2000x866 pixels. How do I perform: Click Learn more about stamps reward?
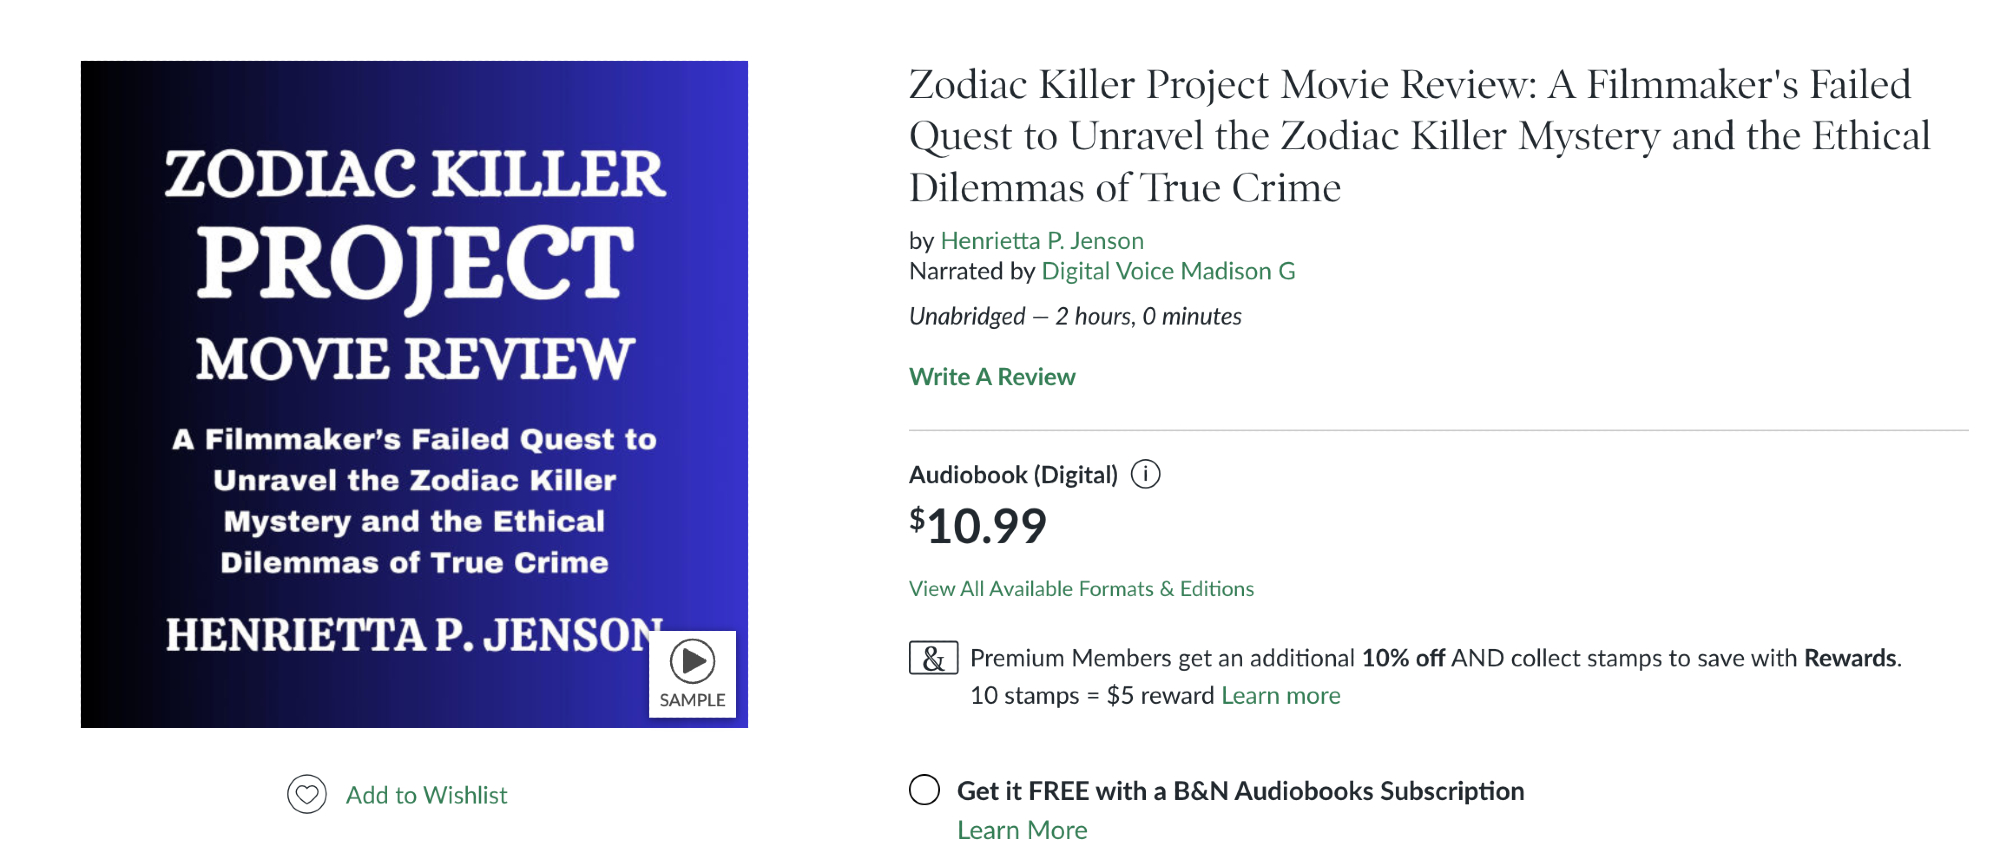click(x=1281, y=696)
